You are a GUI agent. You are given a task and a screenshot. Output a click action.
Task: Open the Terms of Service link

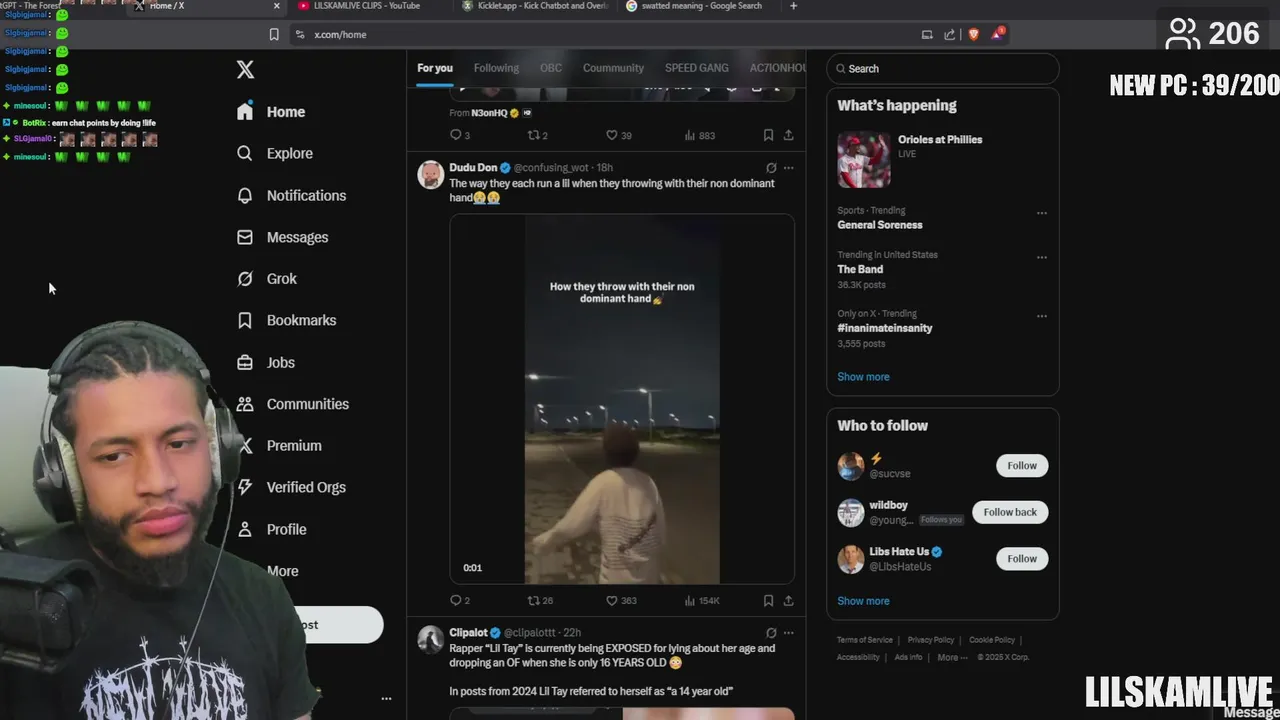865,640
